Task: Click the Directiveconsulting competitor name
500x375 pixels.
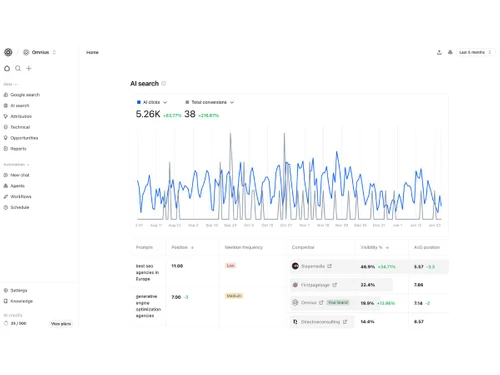Action: 320,322
